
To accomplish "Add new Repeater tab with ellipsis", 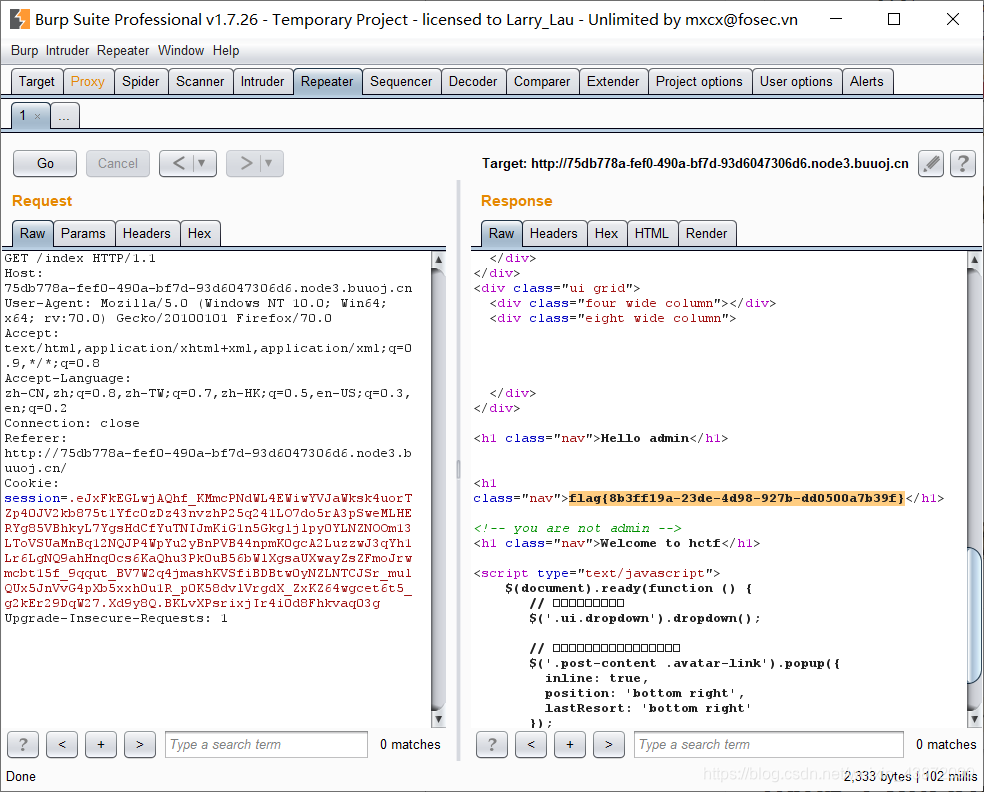I will coord(64,115).
